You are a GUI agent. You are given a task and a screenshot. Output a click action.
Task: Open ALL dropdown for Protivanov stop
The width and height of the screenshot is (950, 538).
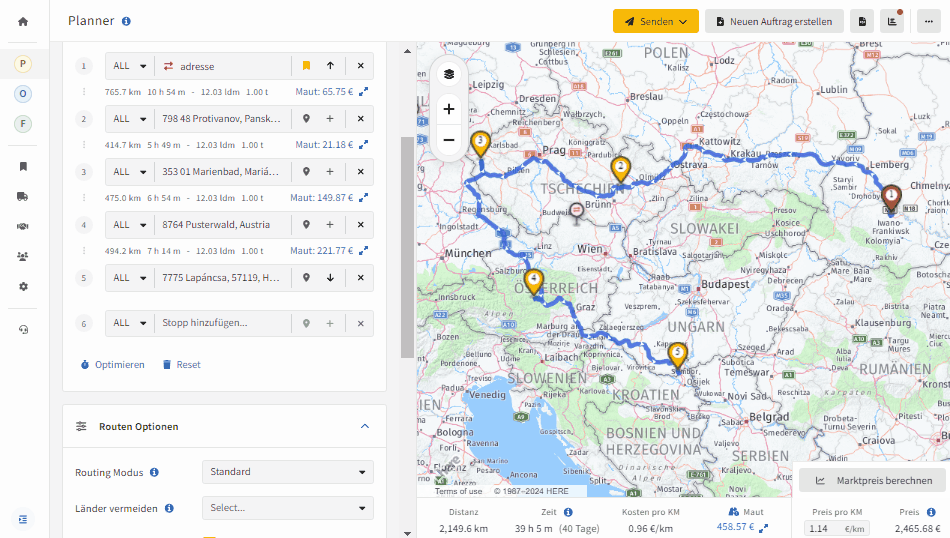tap(130, 119)
